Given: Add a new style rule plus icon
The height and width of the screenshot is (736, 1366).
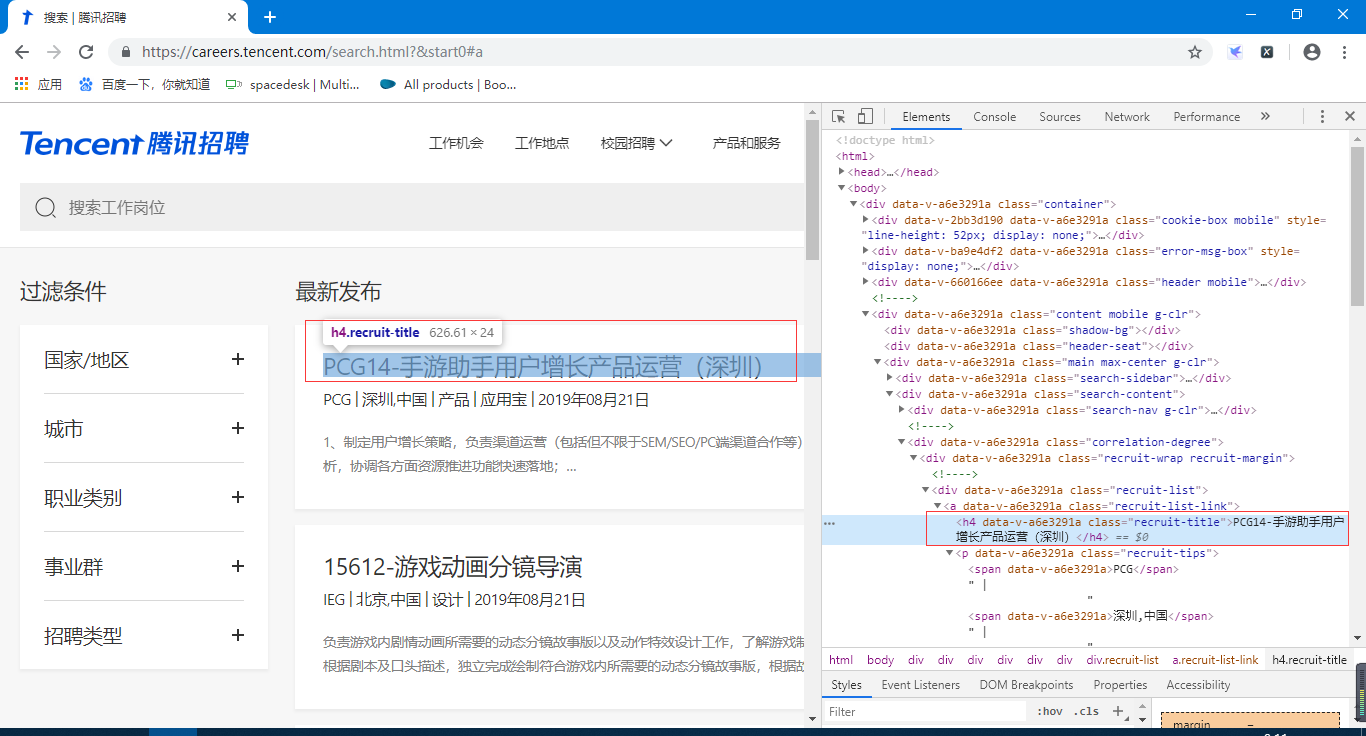Looking at the screenshot, I should pyautogui.click(x=1118, y=712).
